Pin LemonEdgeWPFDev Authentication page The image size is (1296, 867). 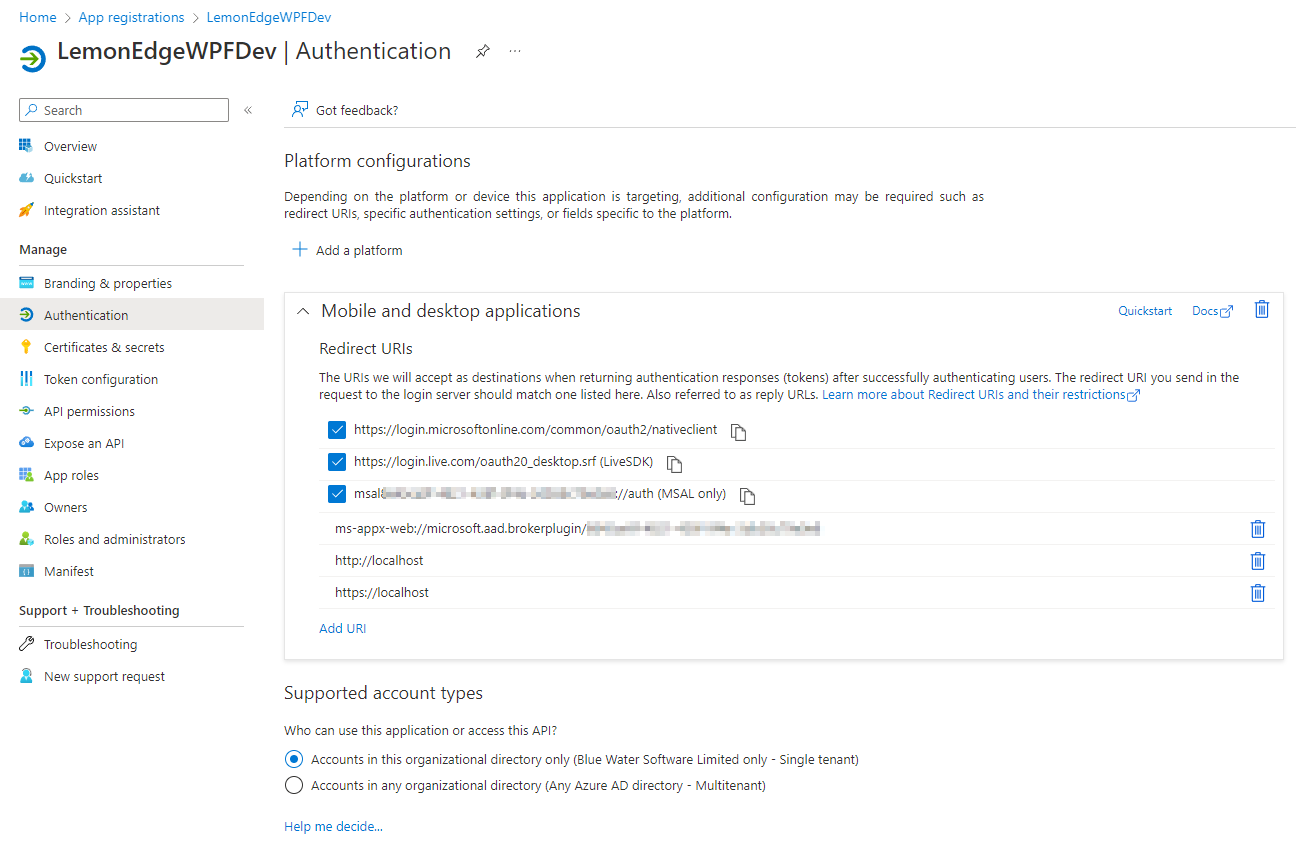tap(483, 51)
